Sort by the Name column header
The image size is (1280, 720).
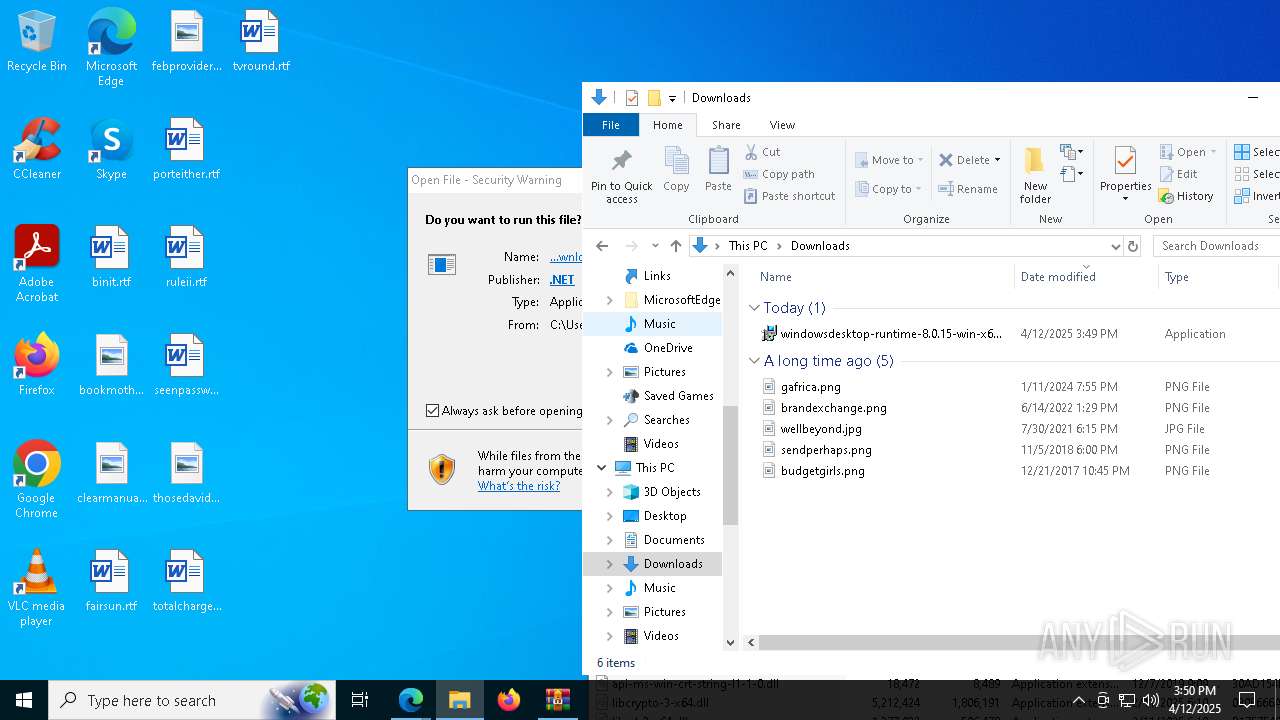click(x=775, y=277)
